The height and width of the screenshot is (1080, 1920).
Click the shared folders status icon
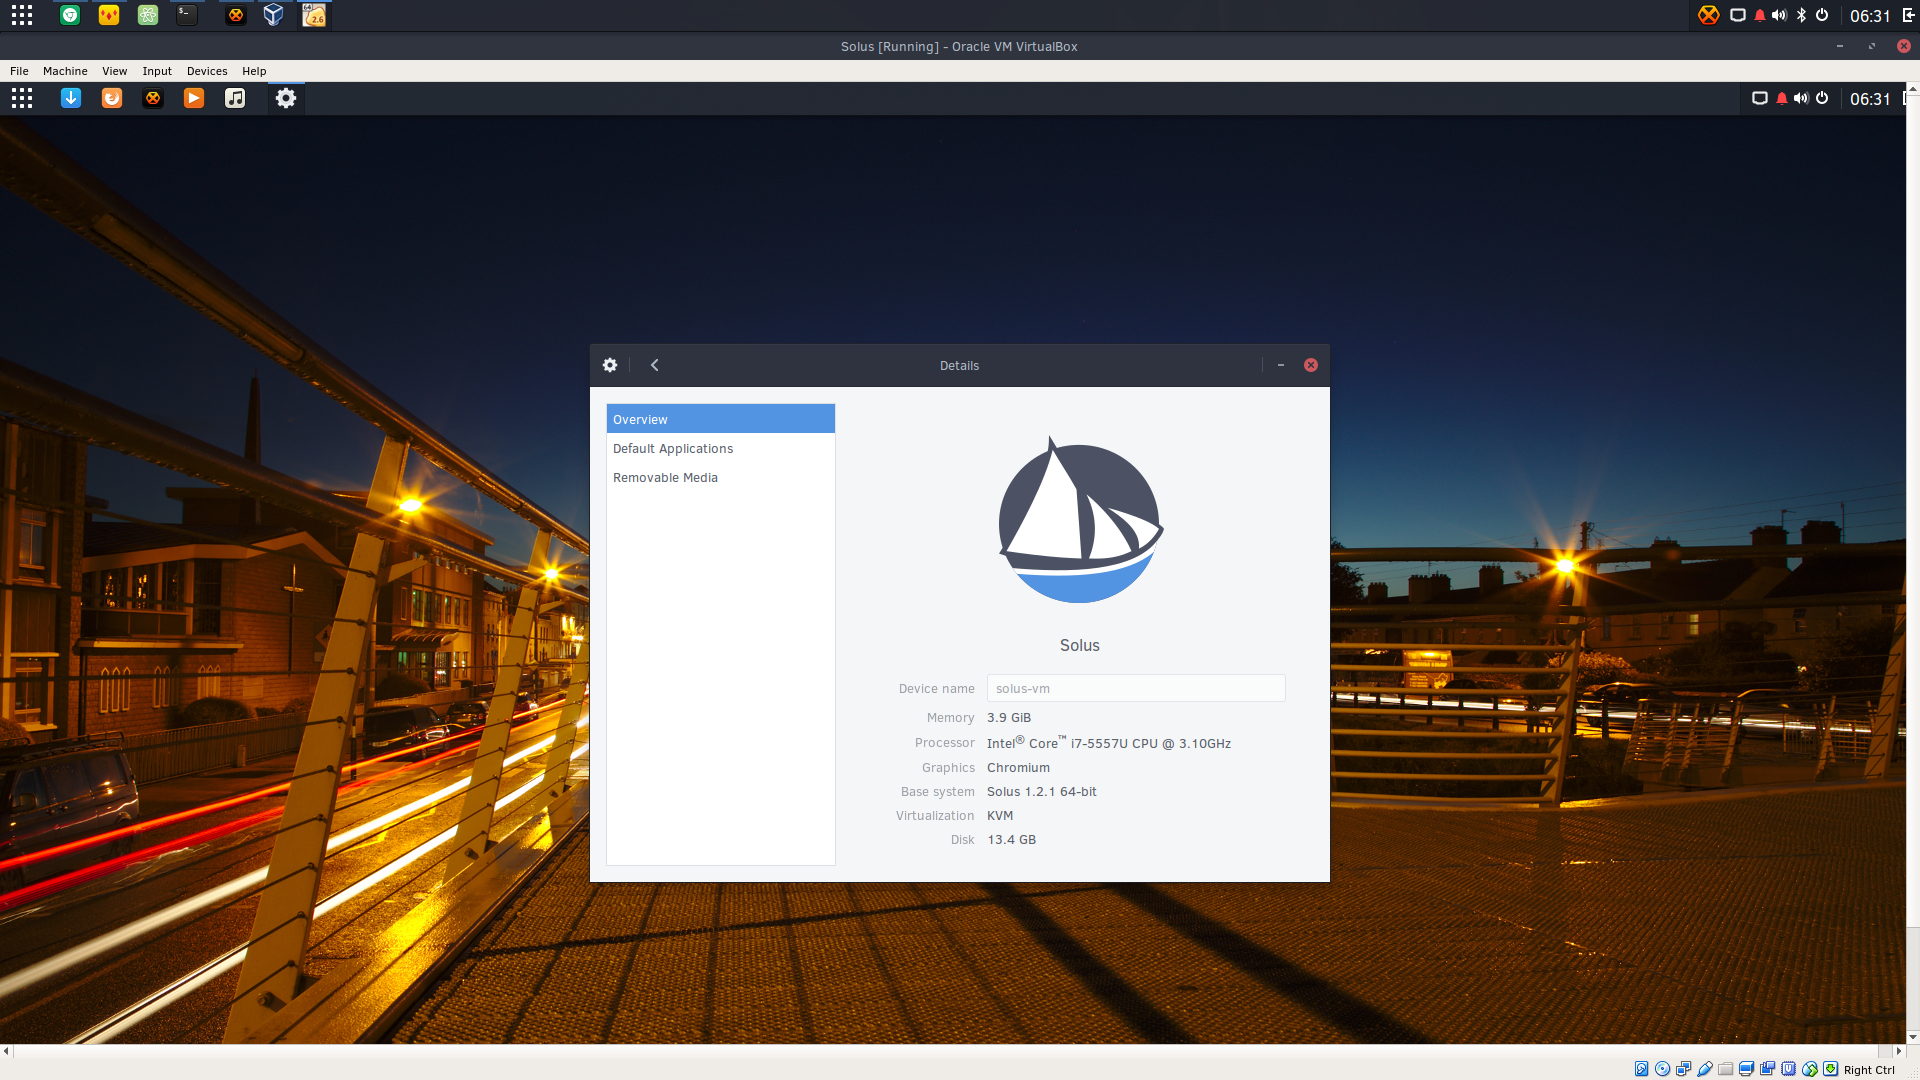click(1725, 1069)
